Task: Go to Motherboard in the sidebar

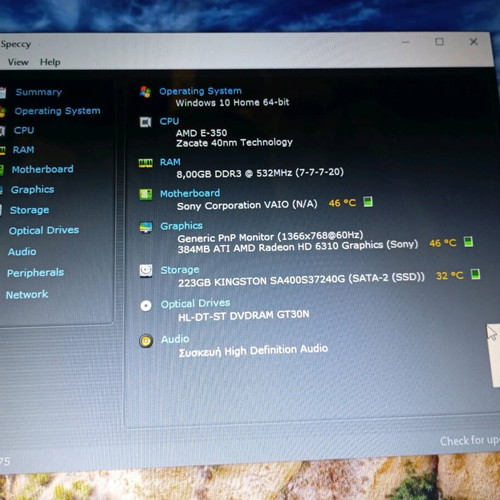Action: pyautogui.click(x=42, y=169)
